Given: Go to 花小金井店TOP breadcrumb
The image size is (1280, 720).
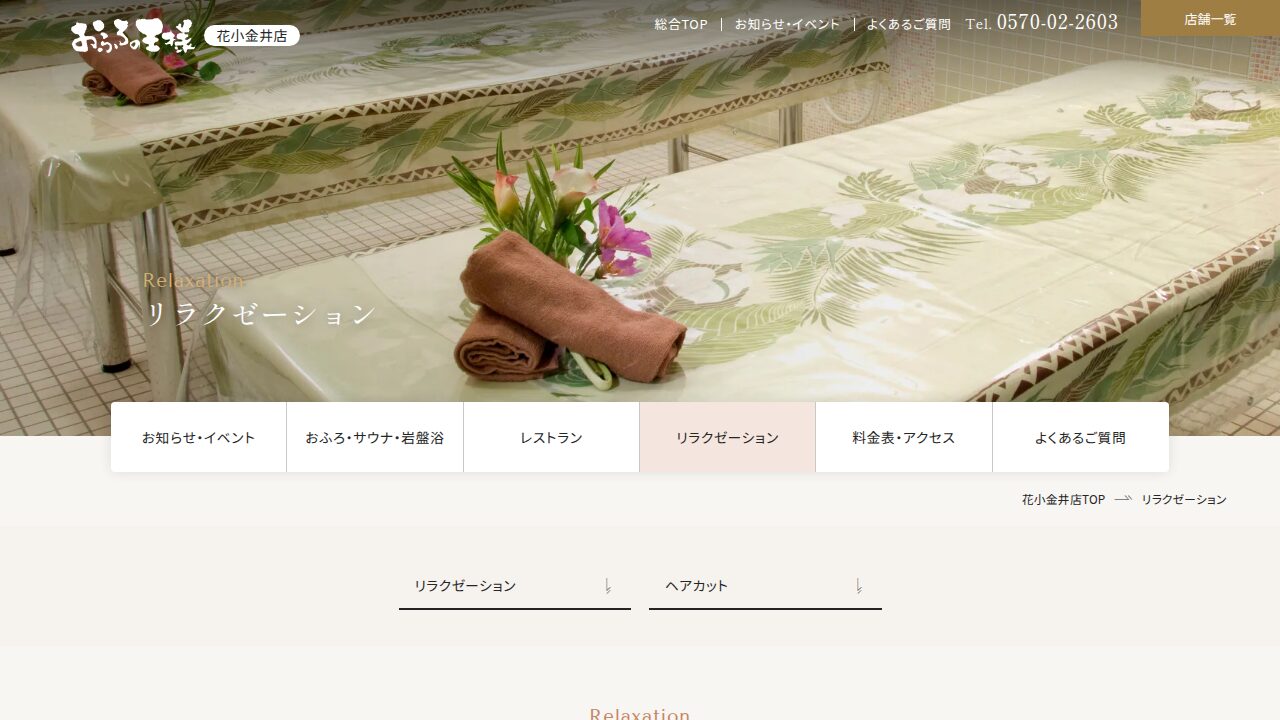Looking at the screenshot, I should pyautogui.click(x=1063, y=500).
